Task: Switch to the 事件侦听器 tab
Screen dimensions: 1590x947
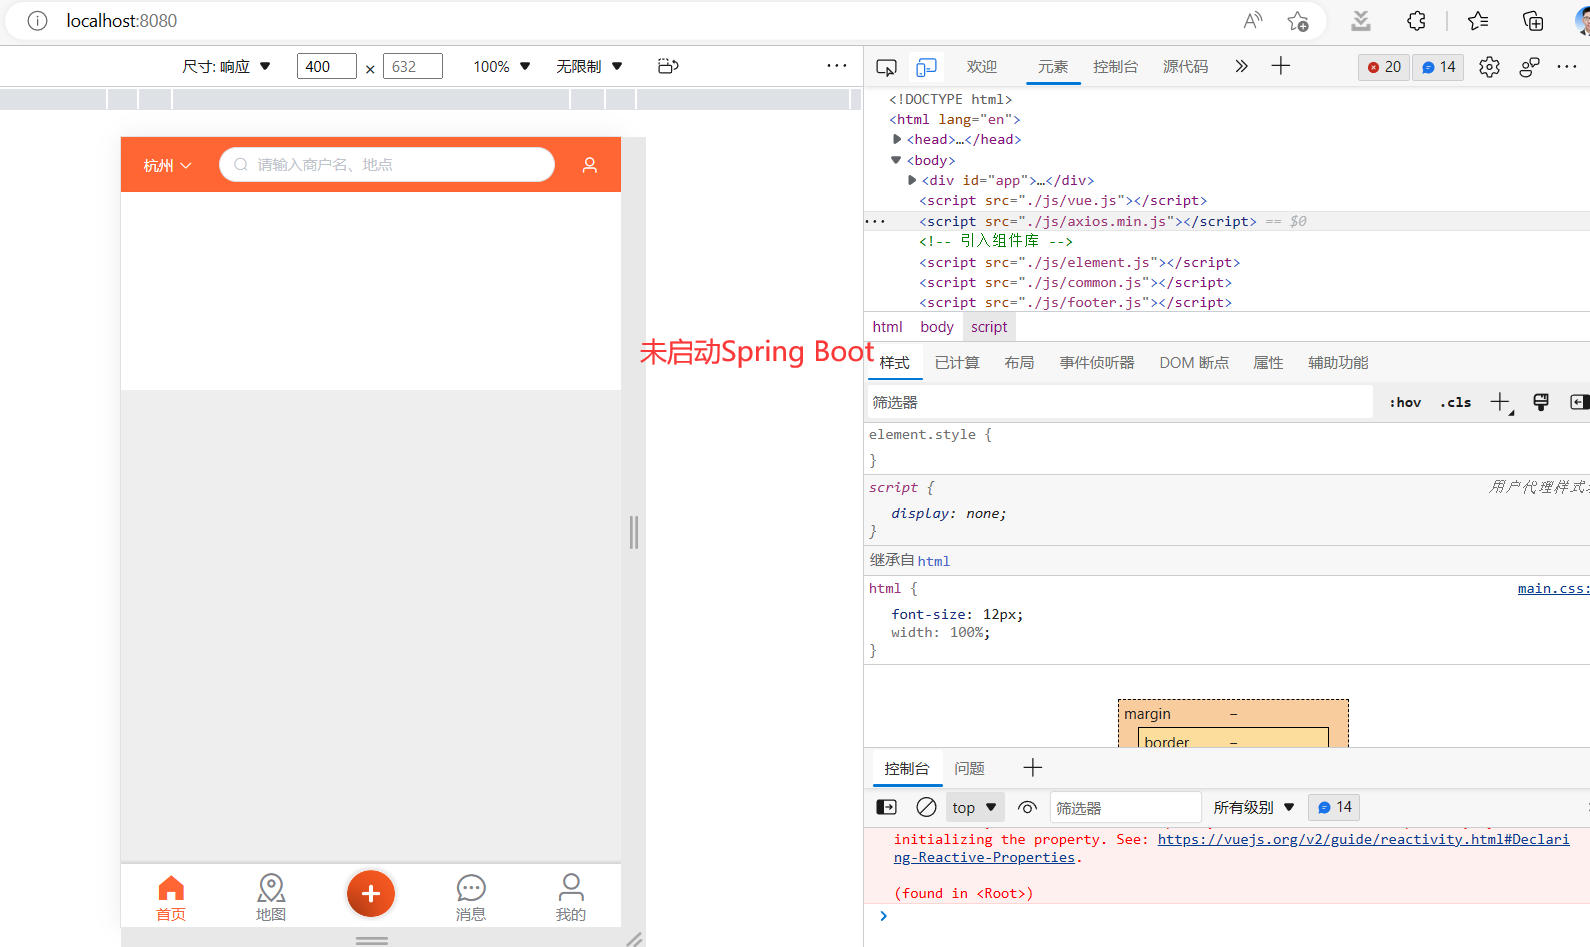Action: [1097, 362]
